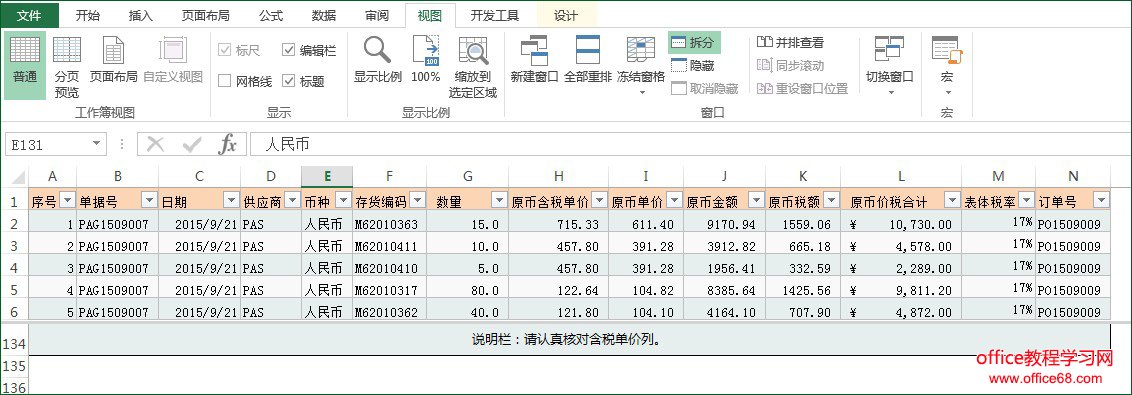Open the 文件 File tab
1132x395 pixels.
pos(29,15)
